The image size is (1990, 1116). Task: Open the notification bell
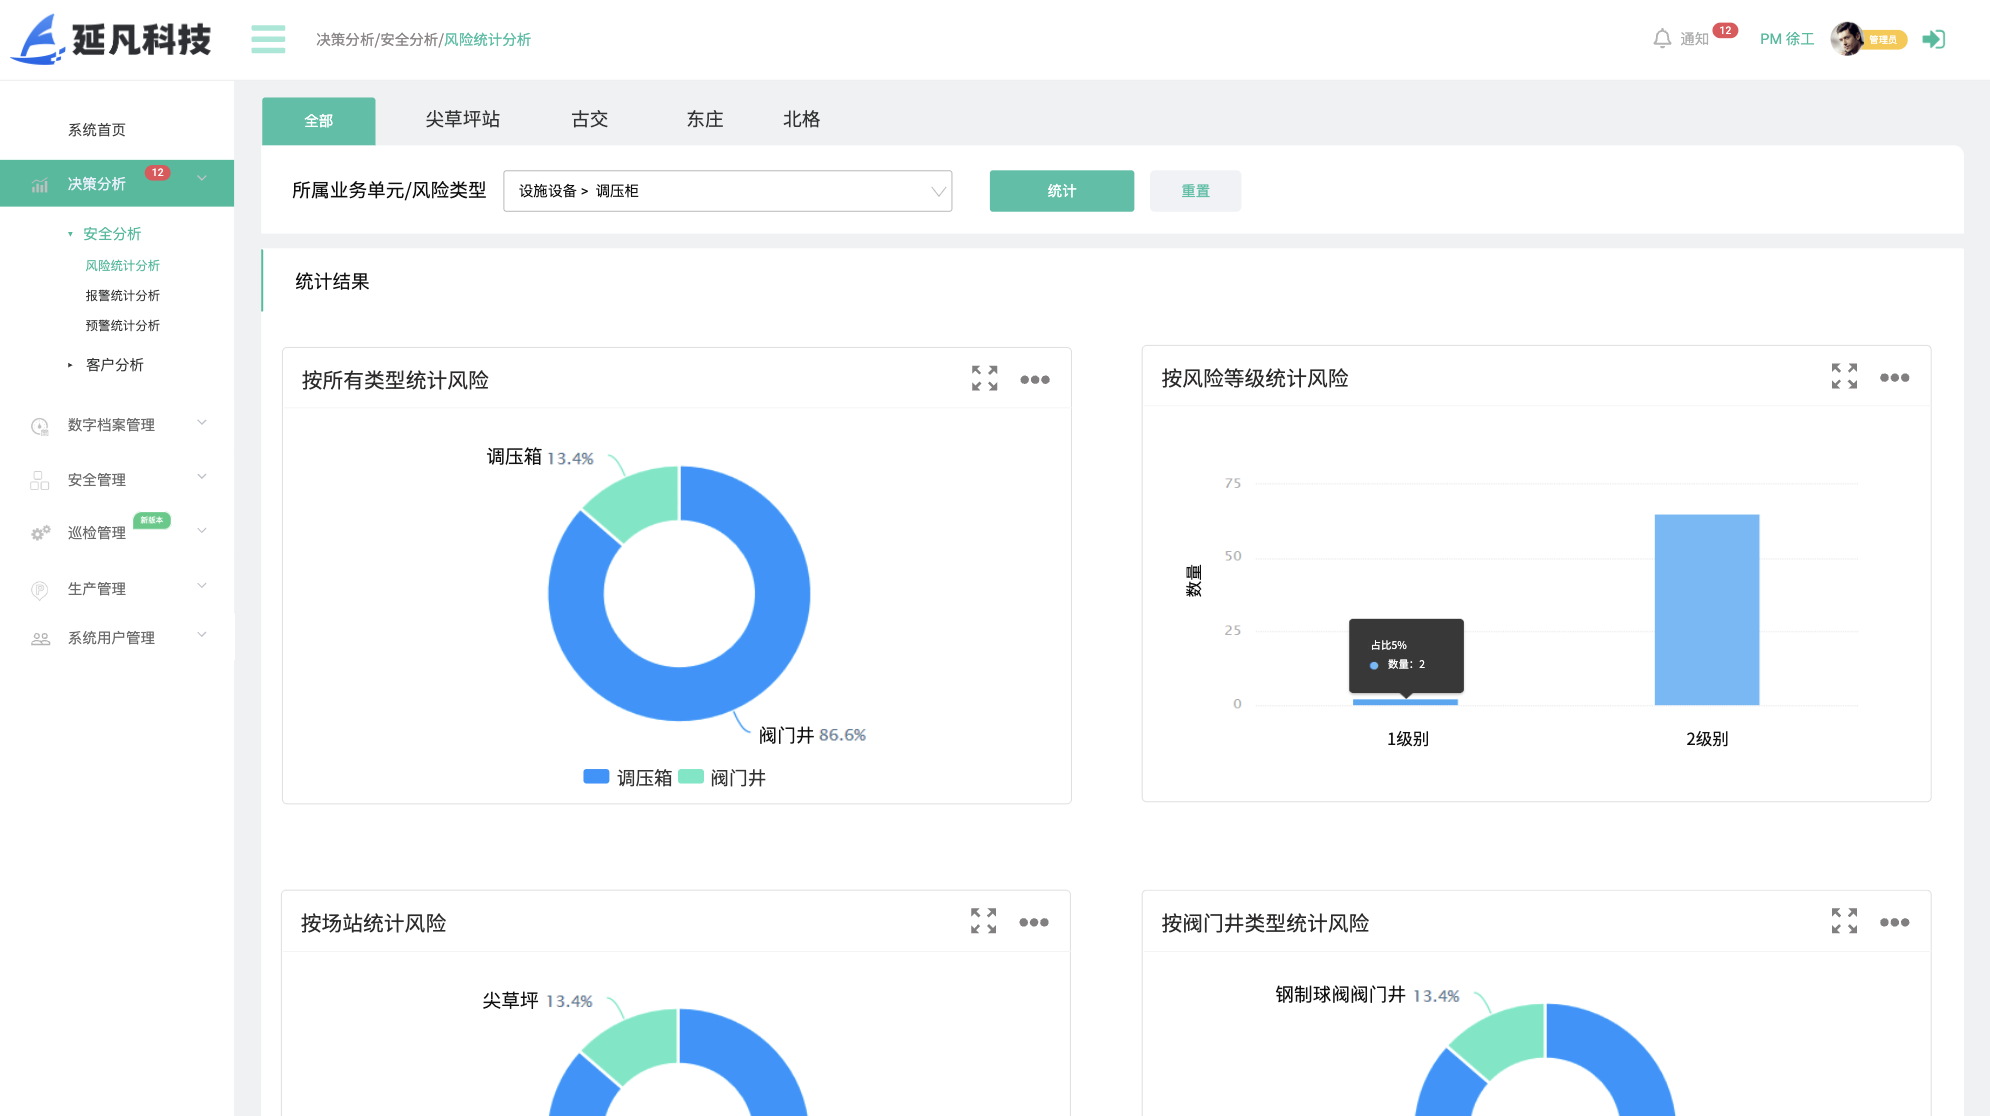point(1661,39)
